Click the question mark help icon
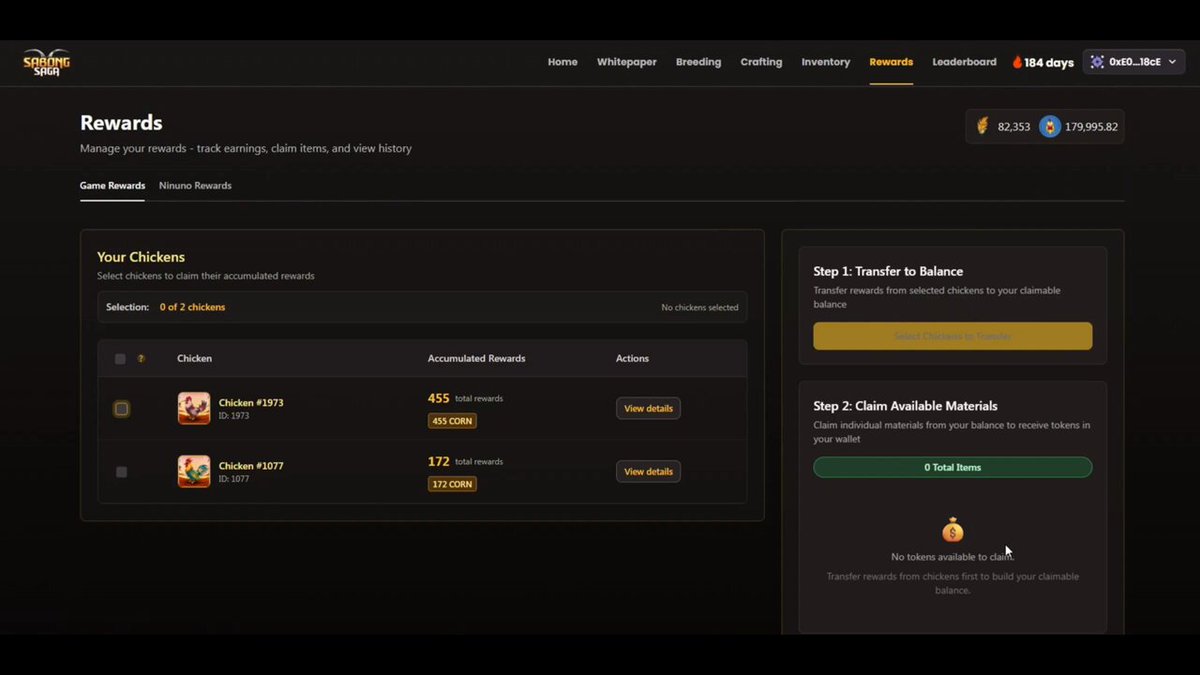The width and height of the screenshot is (1200, 675). (x=141, y=359)
